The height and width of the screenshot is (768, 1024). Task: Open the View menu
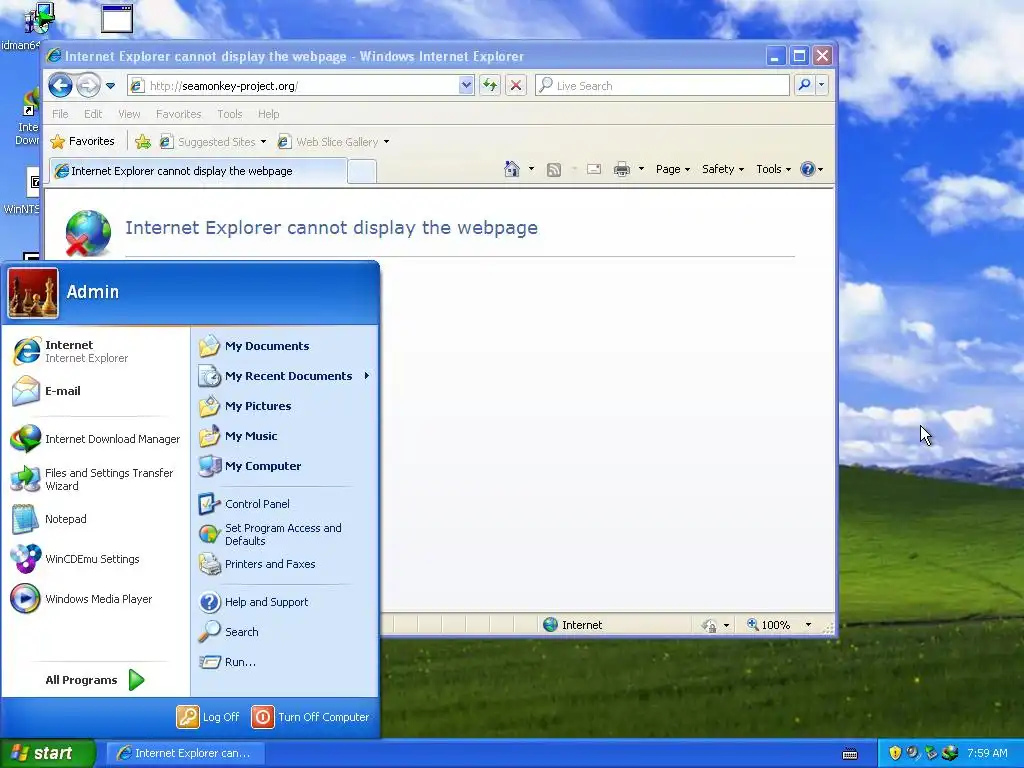point(129,114)
